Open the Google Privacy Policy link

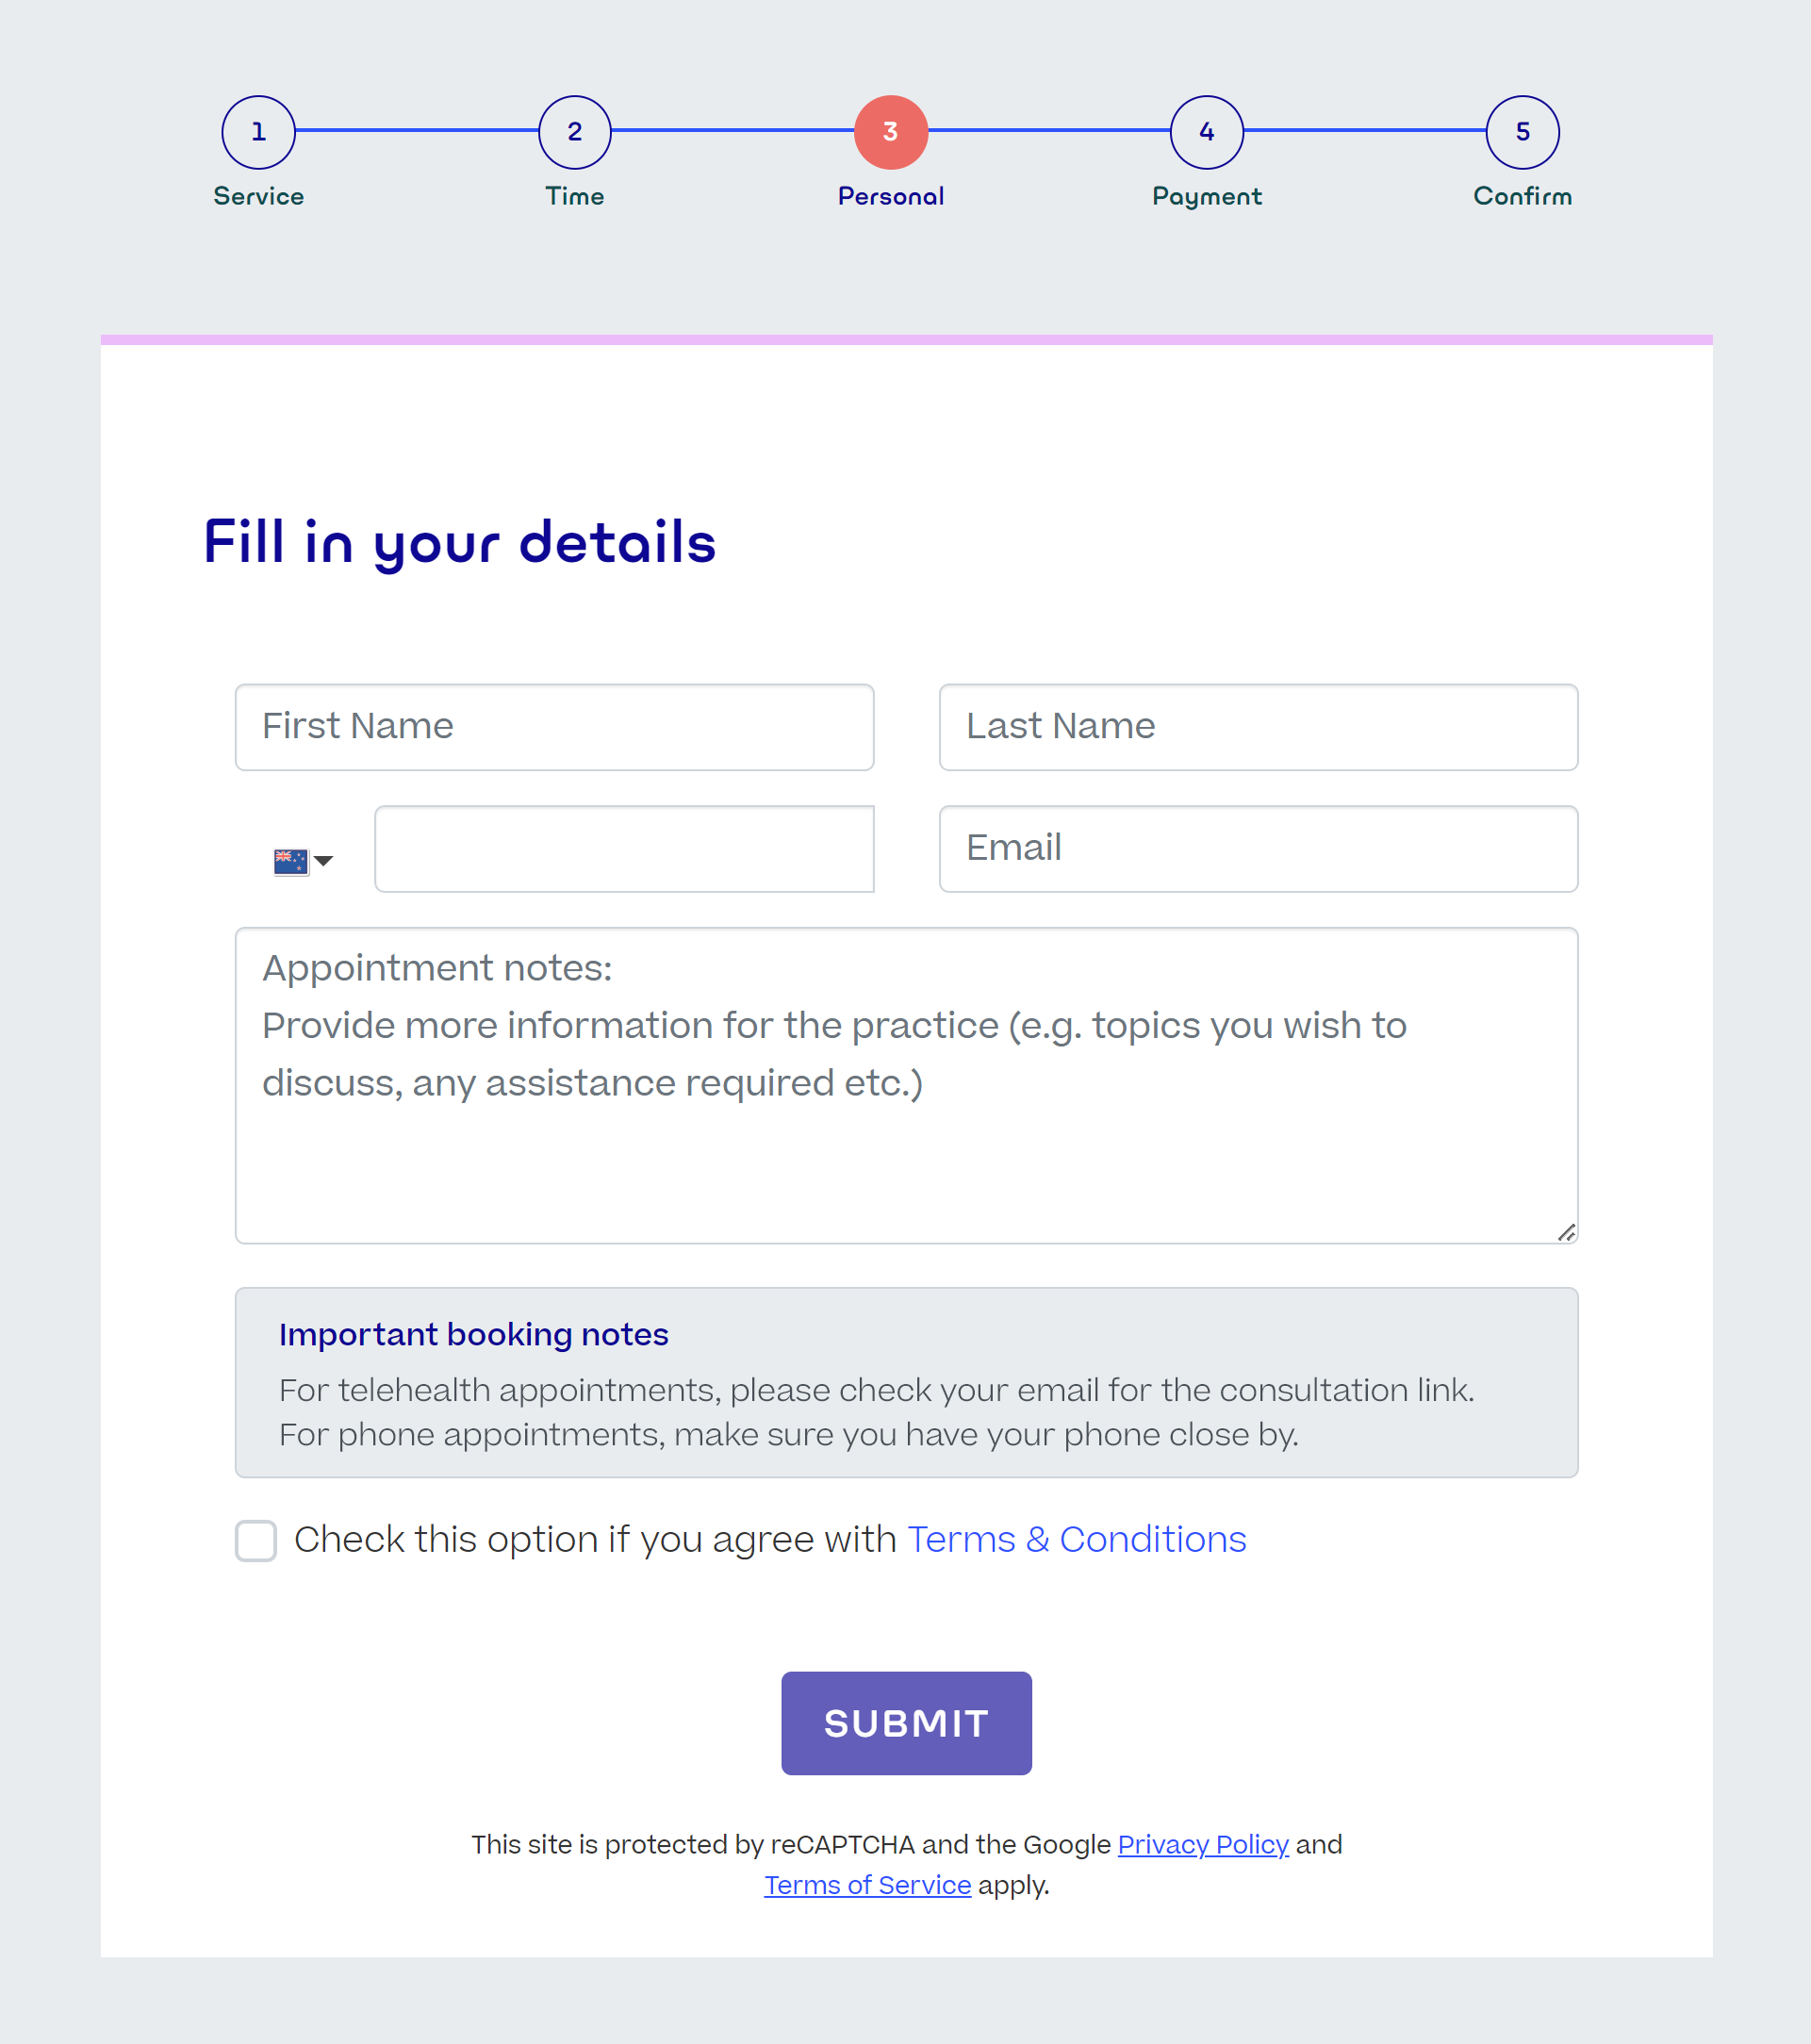pos(1202,1844)
